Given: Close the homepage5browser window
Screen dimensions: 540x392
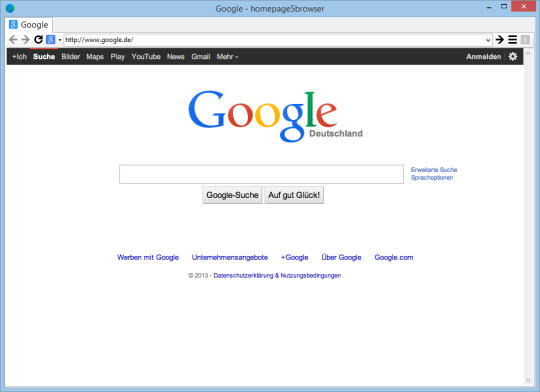Looking at the screenshot, I should coord(523,7).
